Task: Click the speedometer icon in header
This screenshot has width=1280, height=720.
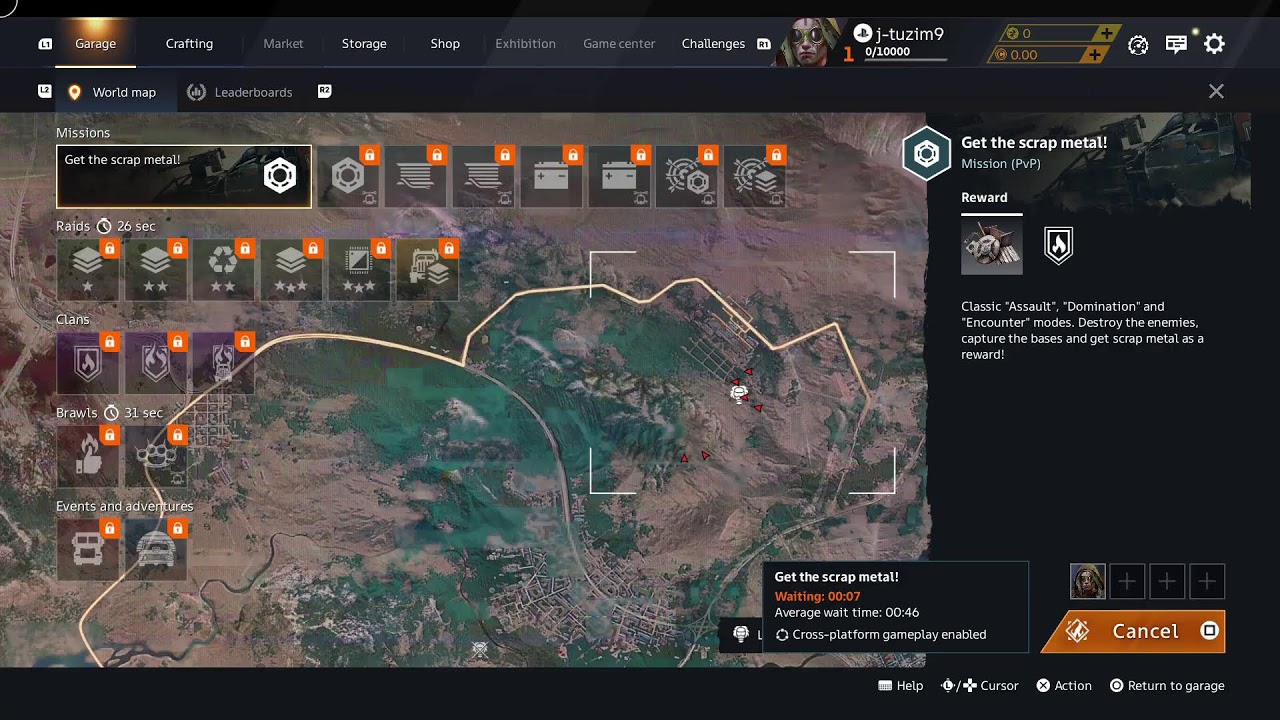Action: (x=1138, y=44)
